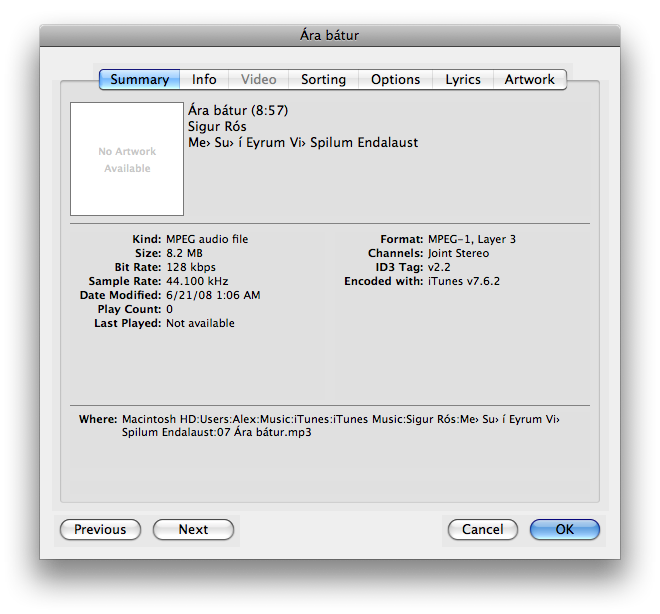Image resolution: width=660 pixels, height=614 pixels.
Task: Cancel the song info dialog
Action: [482, 529]
